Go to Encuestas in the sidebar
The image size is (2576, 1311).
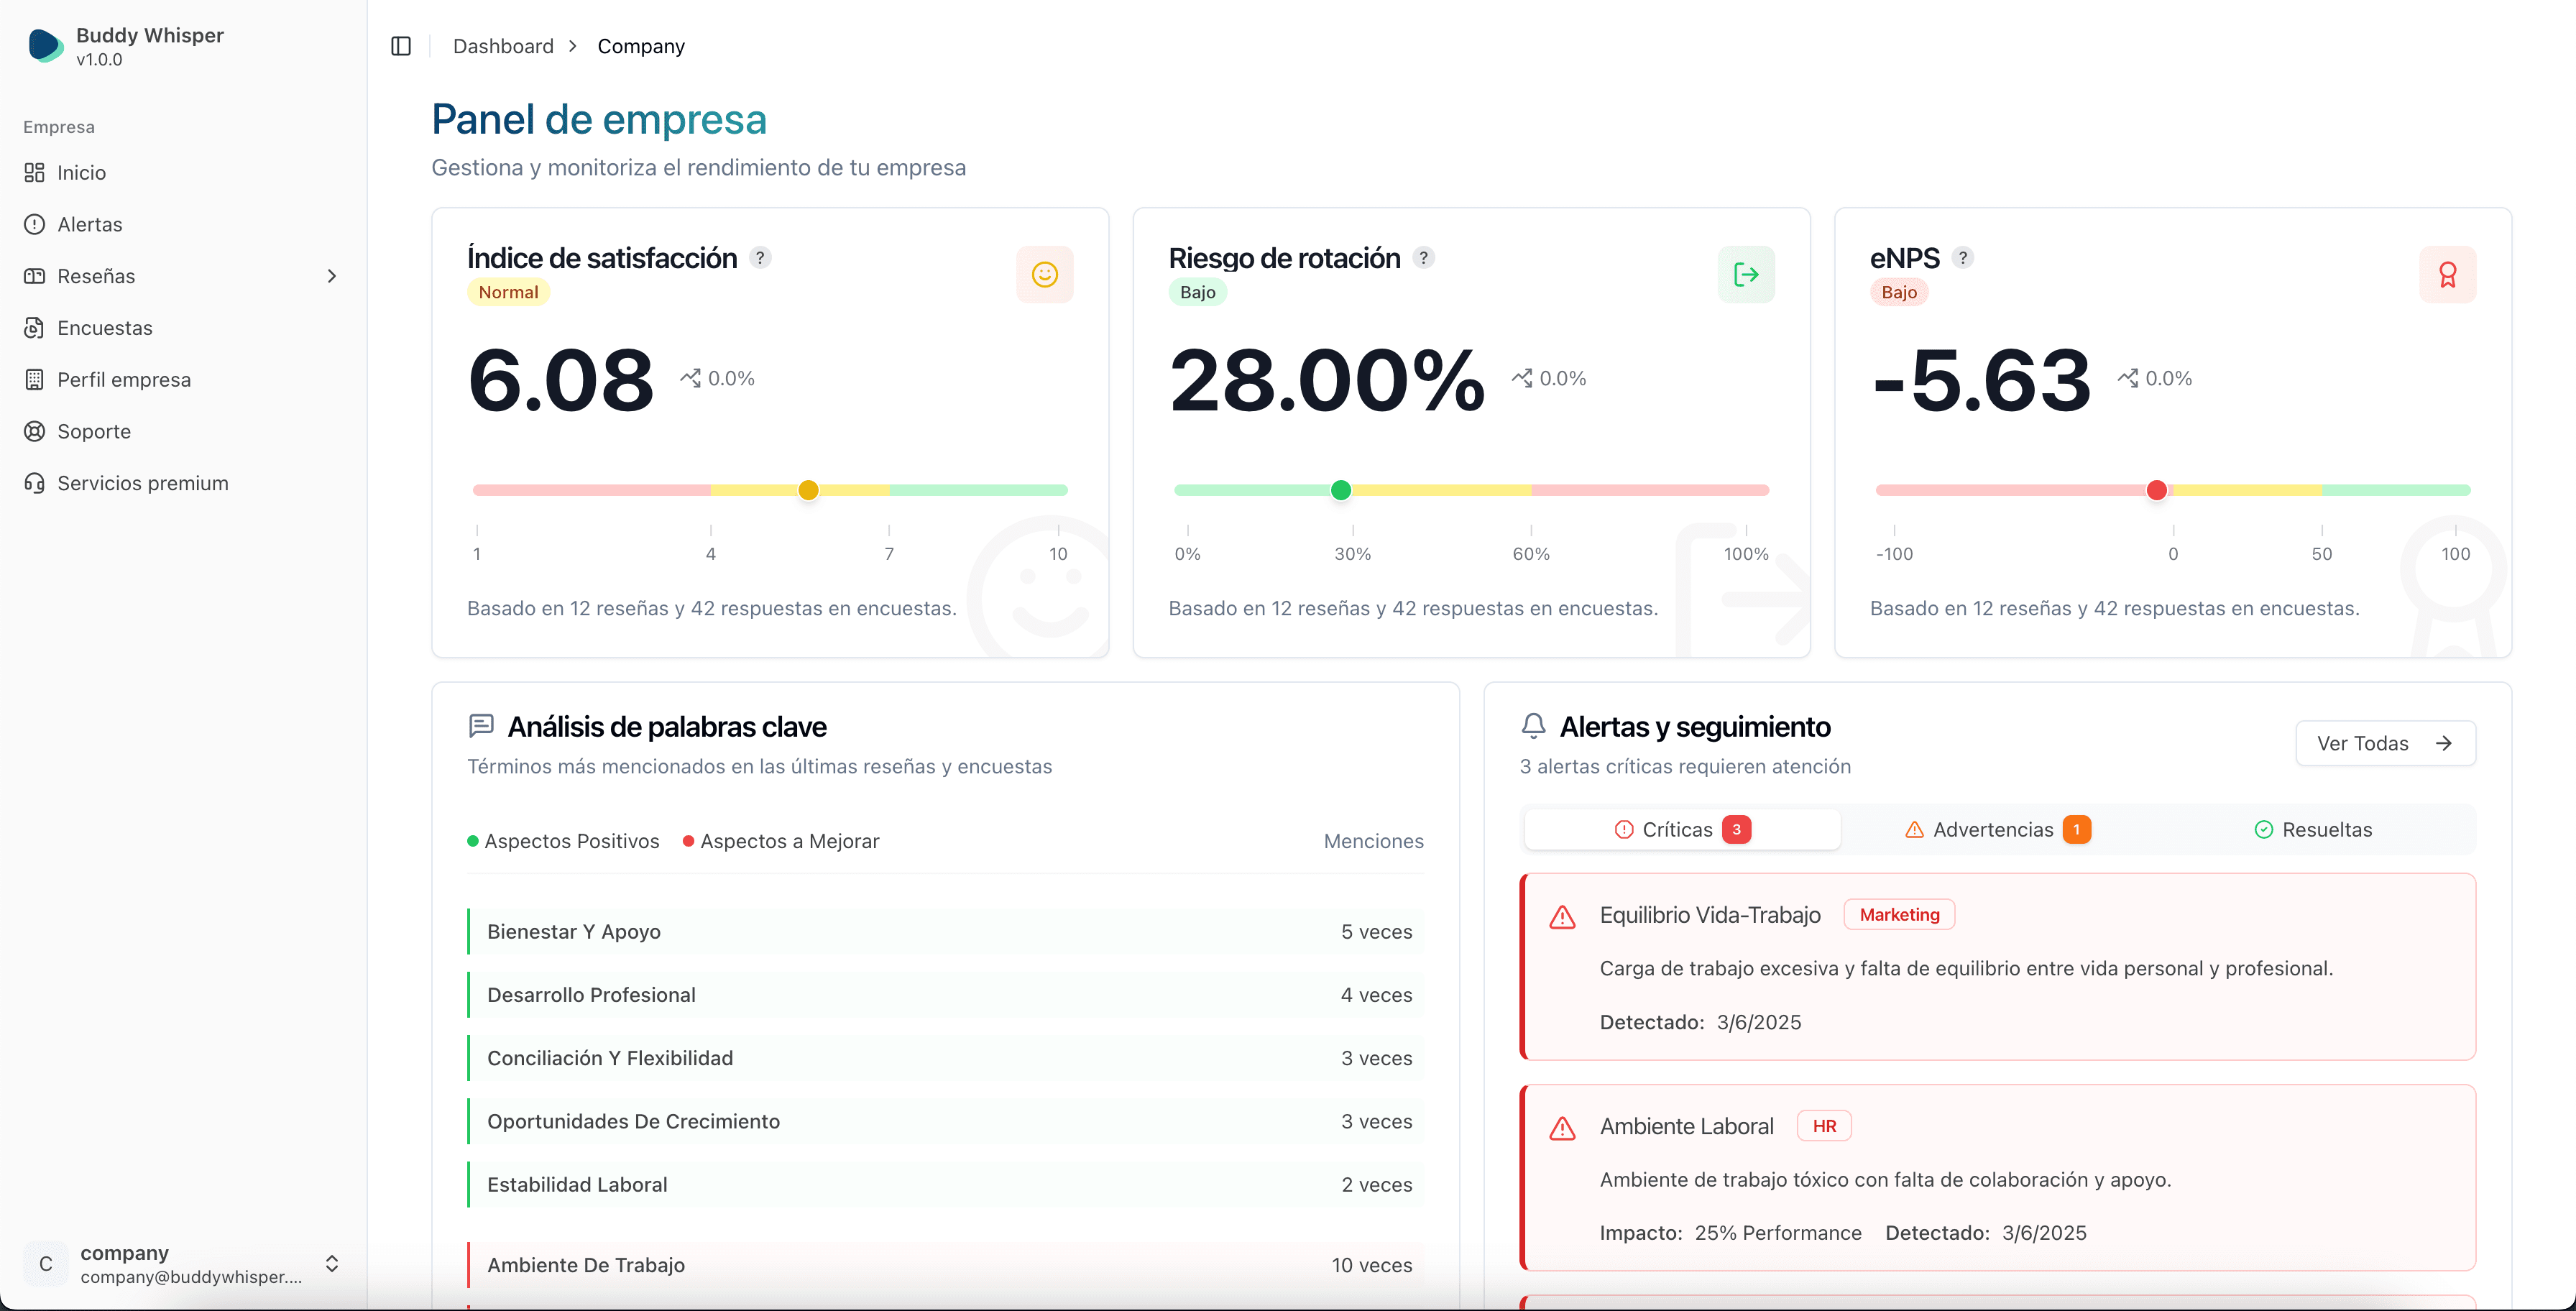coord(183,328)
